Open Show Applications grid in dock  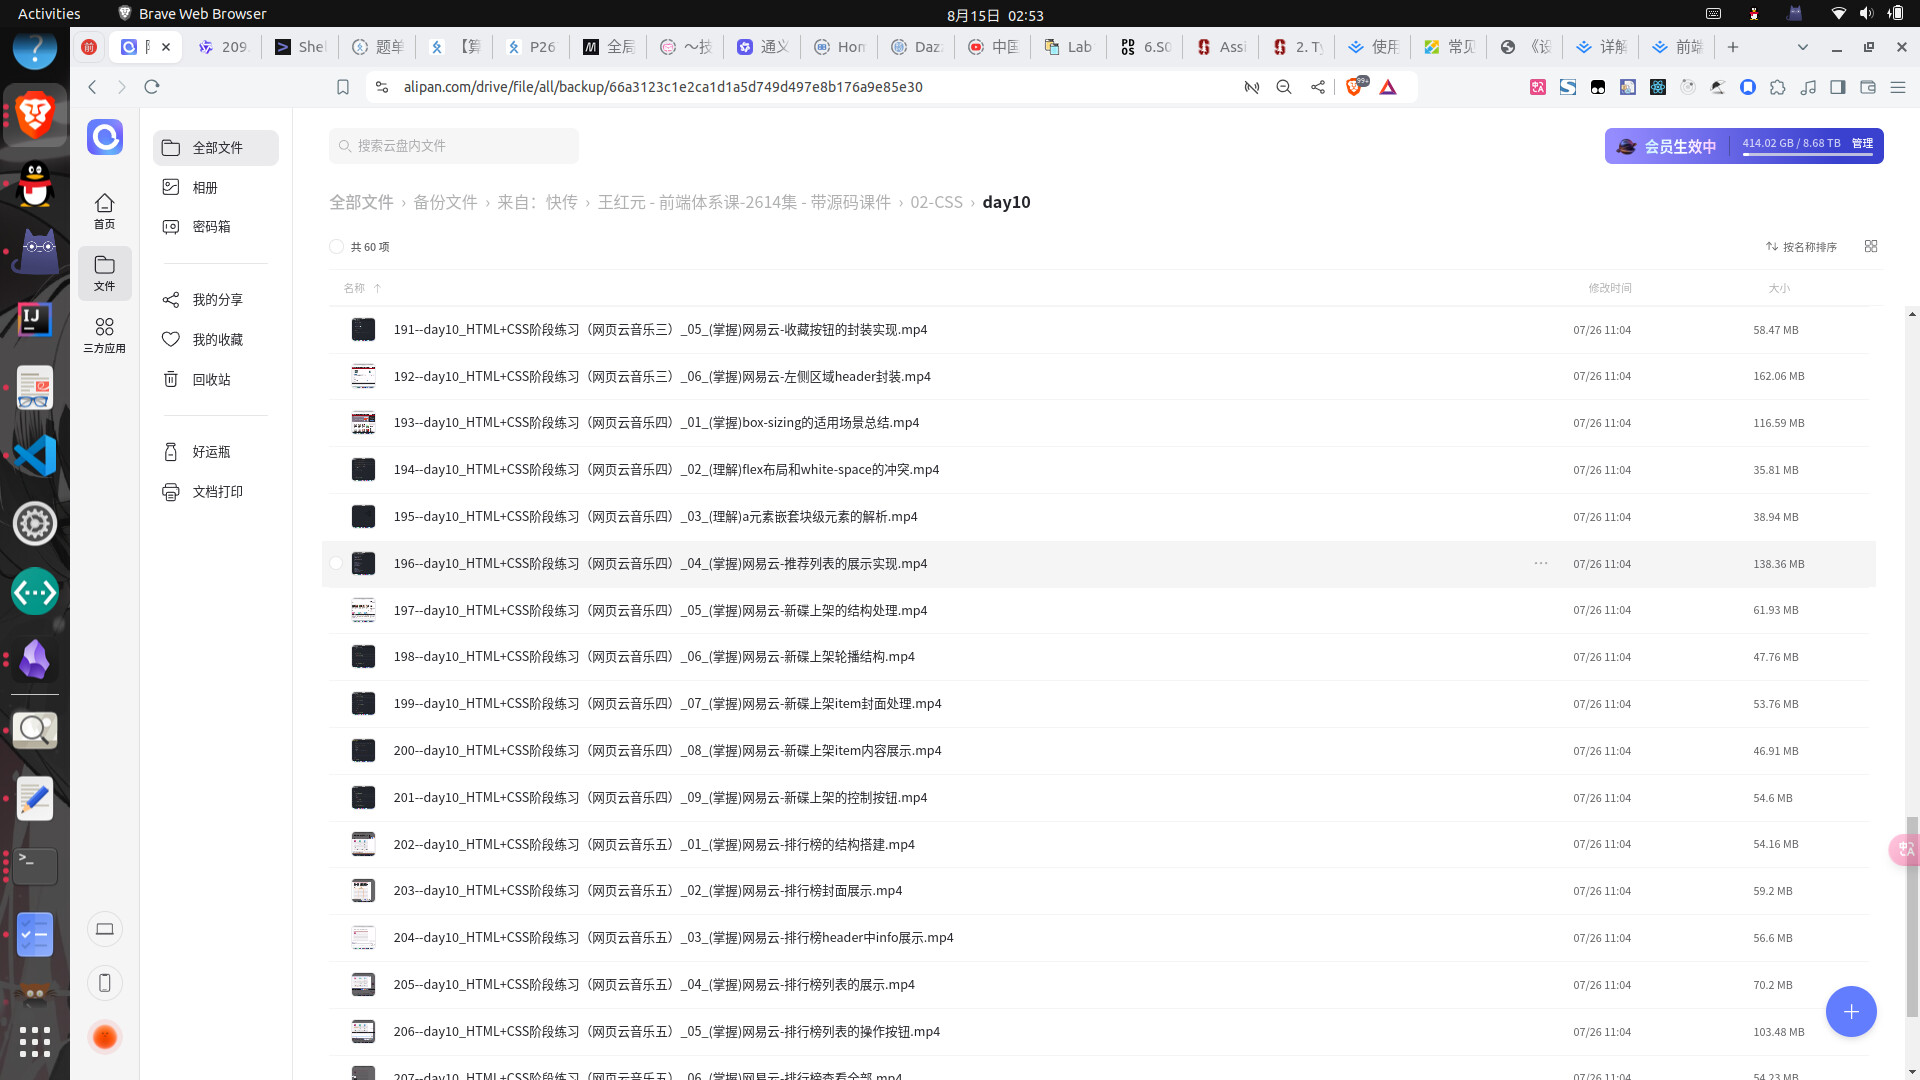(x=35, y=1042)
